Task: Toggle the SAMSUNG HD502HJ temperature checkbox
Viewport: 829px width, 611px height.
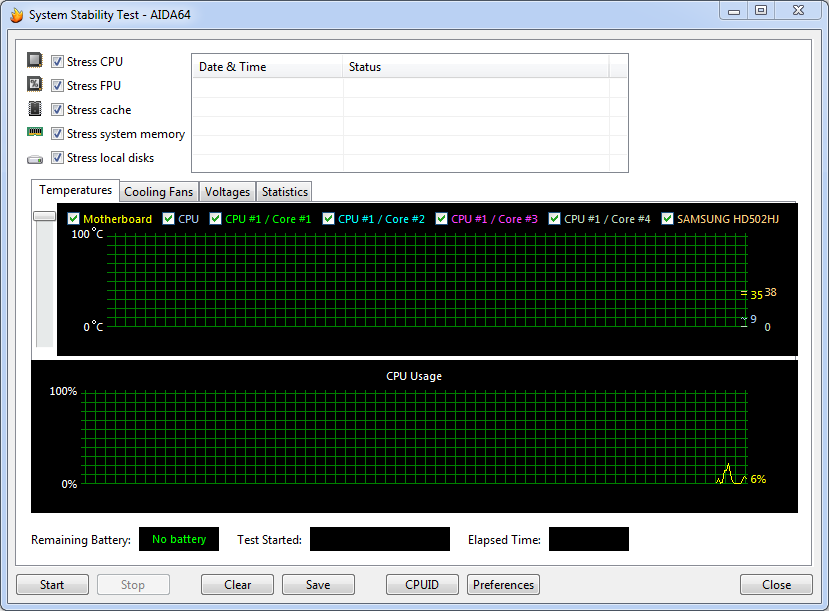Action: tap(668, 219)
